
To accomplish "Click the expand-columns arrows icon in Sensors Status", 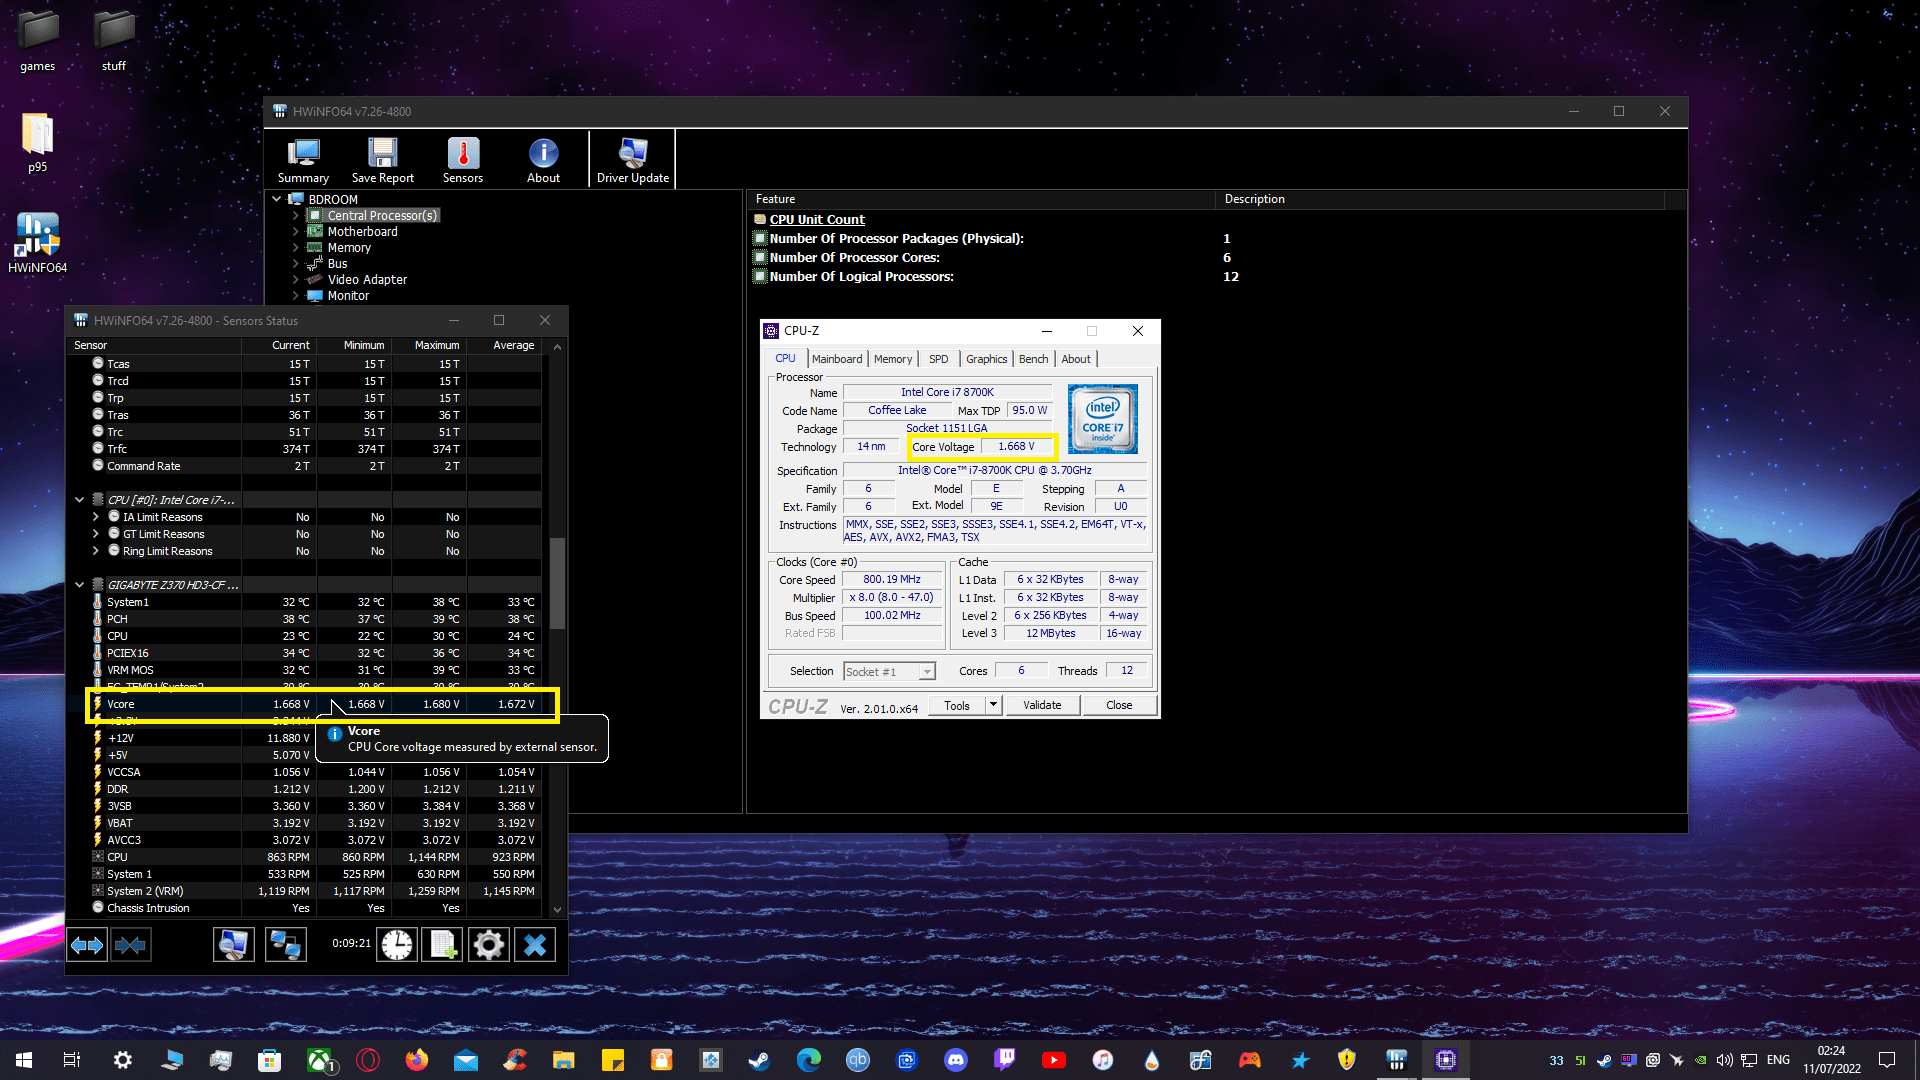I will click(87, 945).
